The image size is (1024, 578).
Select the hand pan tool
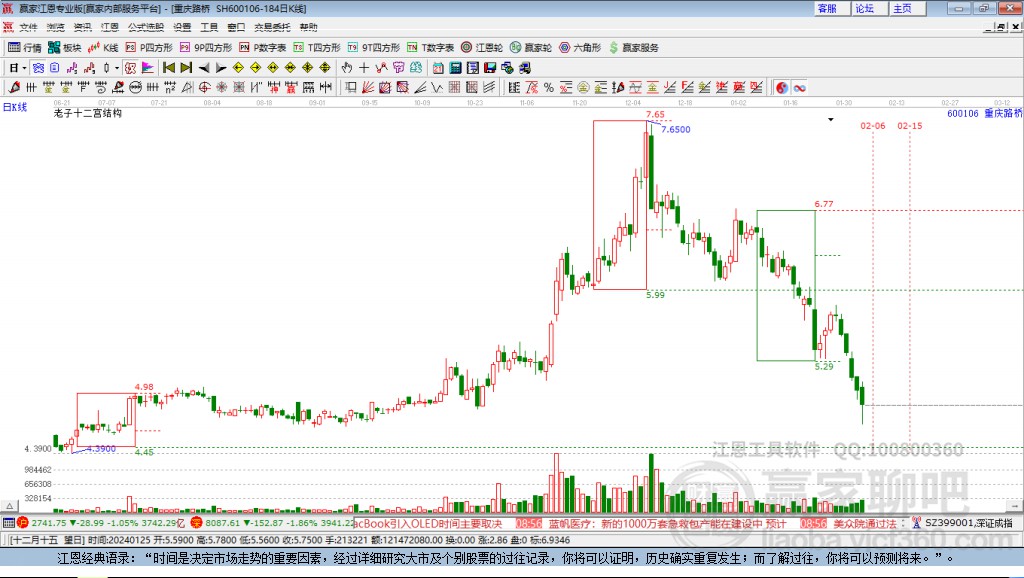point(347,68)
